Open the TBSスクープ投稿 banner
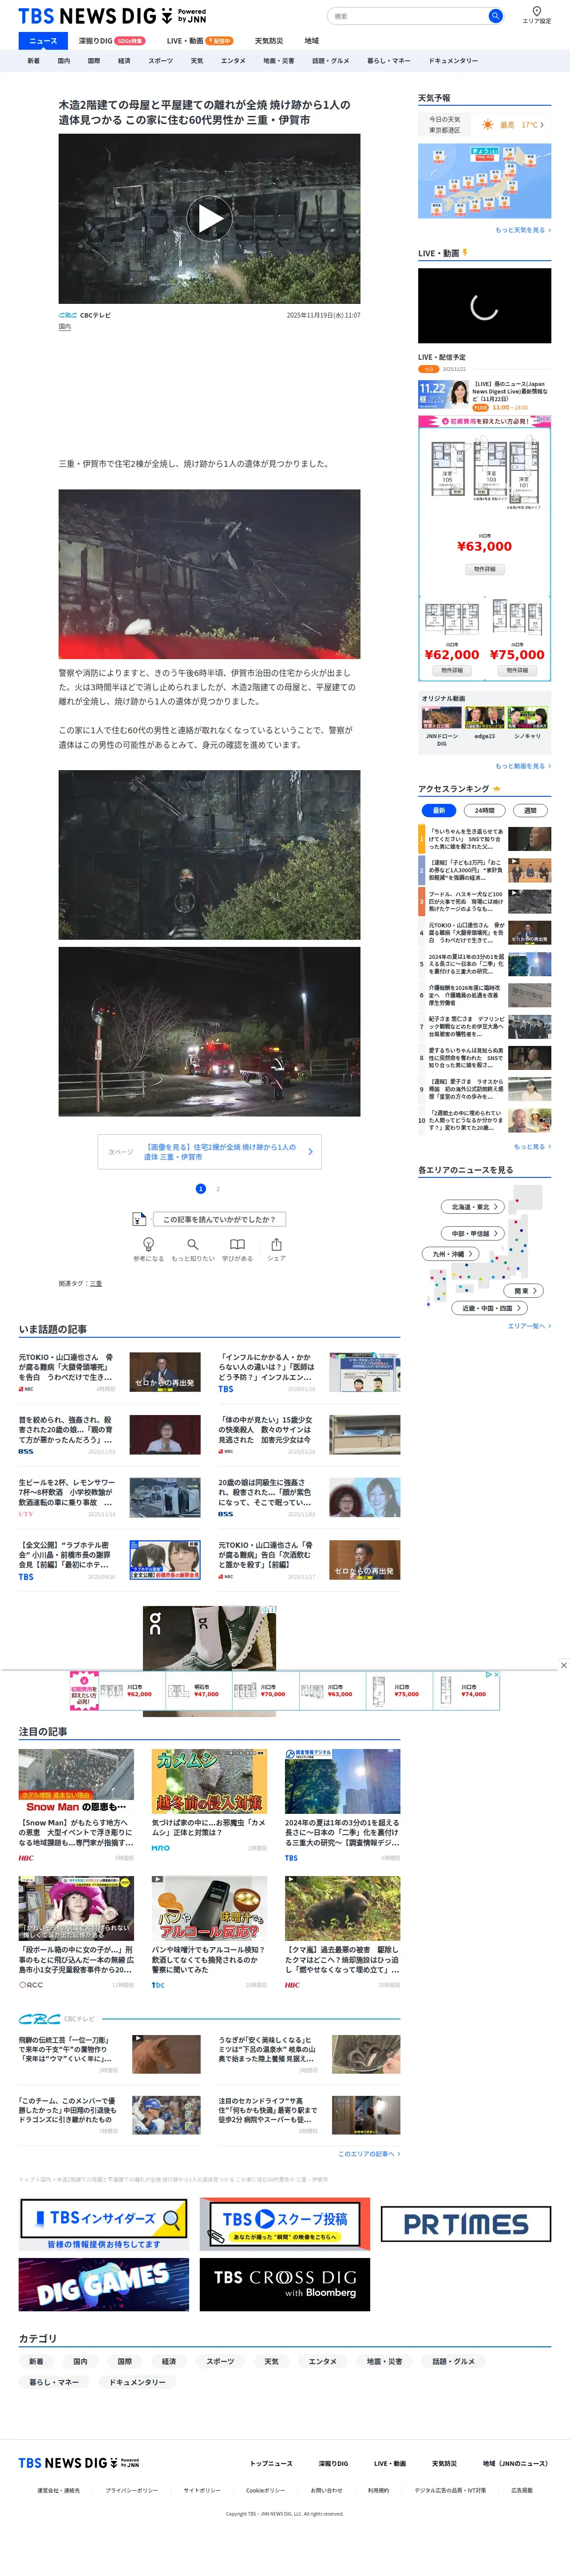Screen dimensions: 570x2576 click(x=285, y=2224)
